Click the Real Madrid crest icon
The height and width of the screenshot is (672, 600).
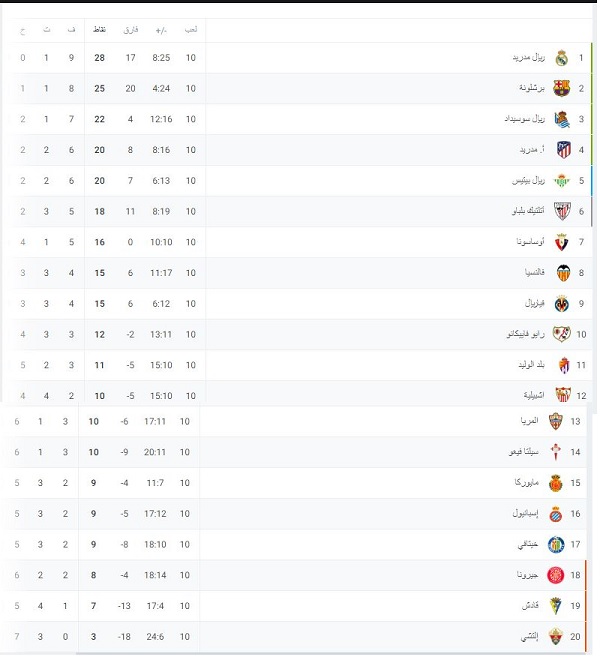coord(562,58)
